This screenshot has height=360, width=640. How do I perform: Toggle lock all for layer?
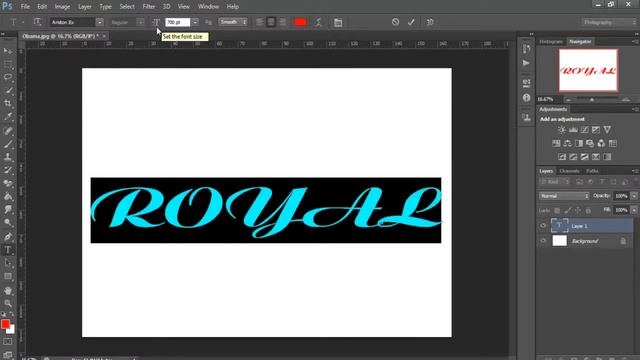(588, 210)
